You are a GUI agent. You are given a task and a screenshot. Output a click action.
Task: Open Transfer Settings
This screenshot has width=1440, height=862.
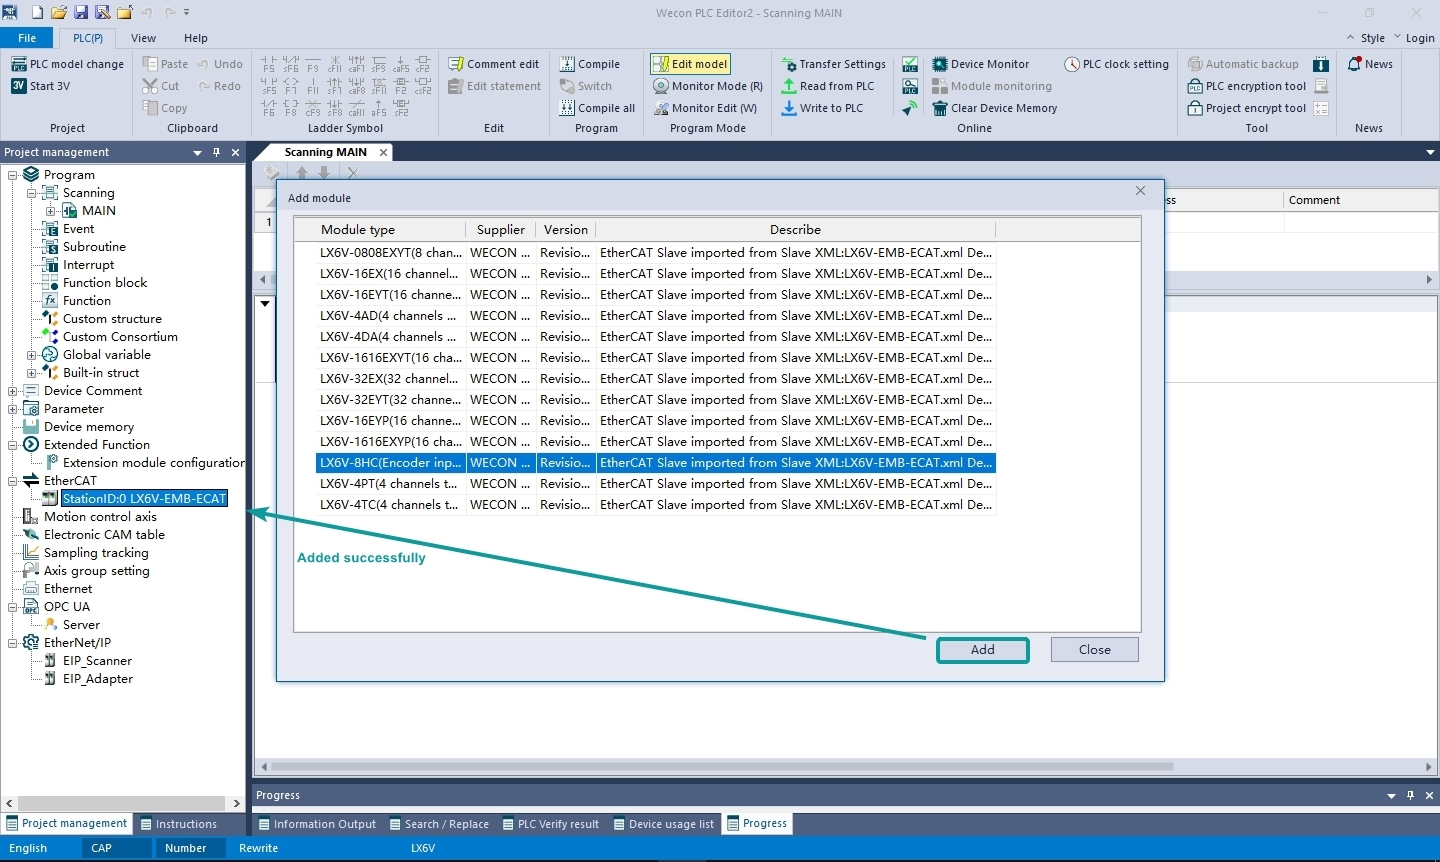tap(833, 64)
